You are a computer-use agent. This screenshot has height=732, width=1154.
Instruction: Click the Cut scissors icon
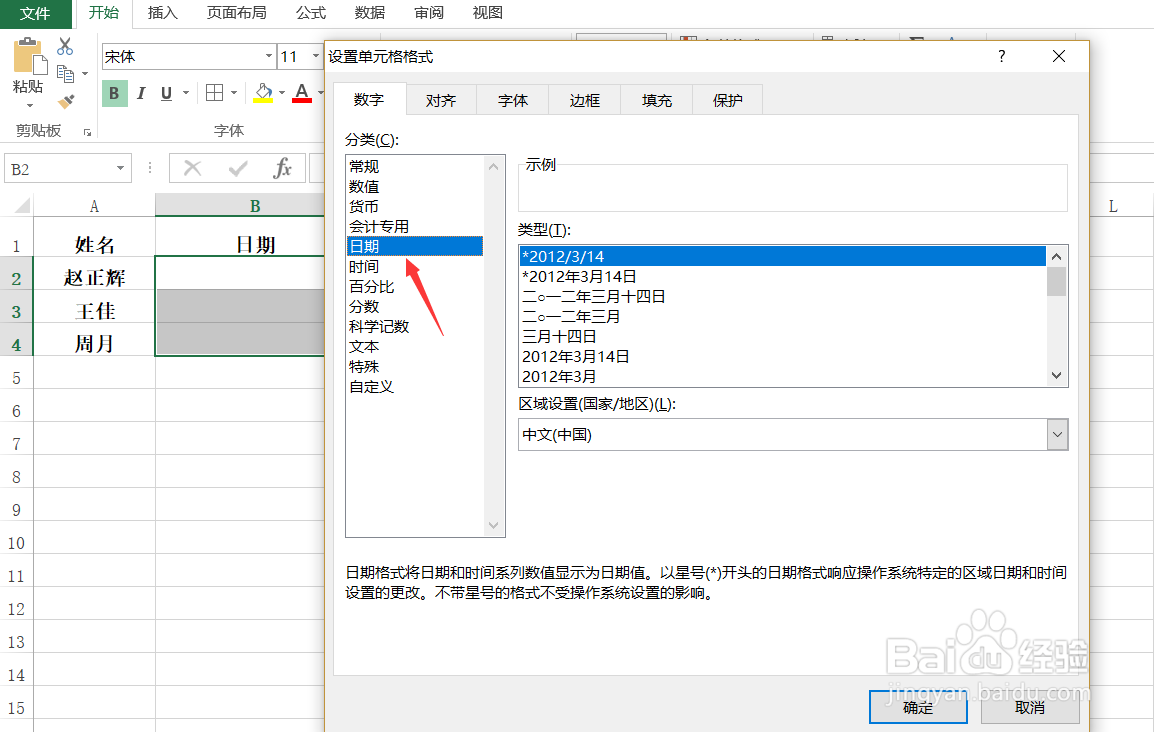65,46
